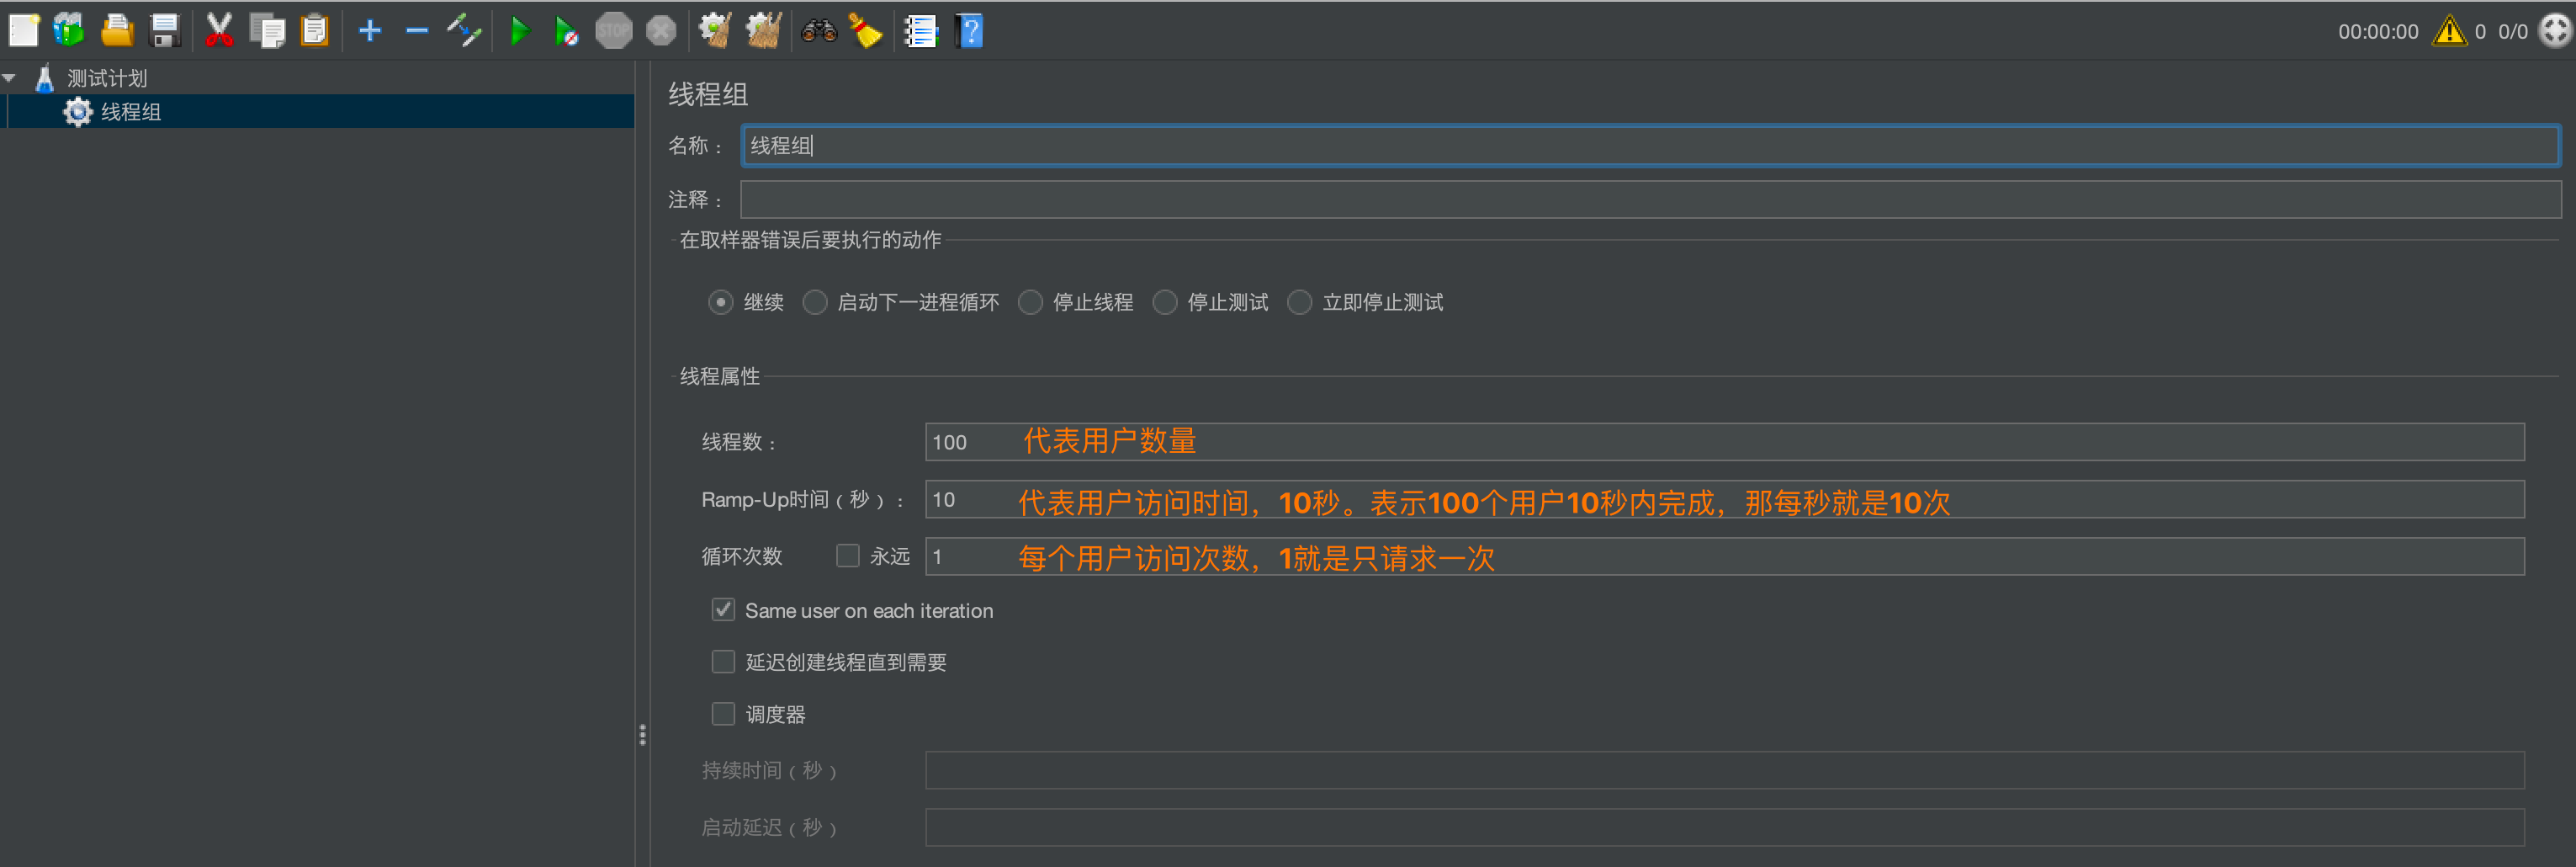Viewport: 2576px width, 867px height.
Task: Open help with the question mark icon
Action: 969,31
